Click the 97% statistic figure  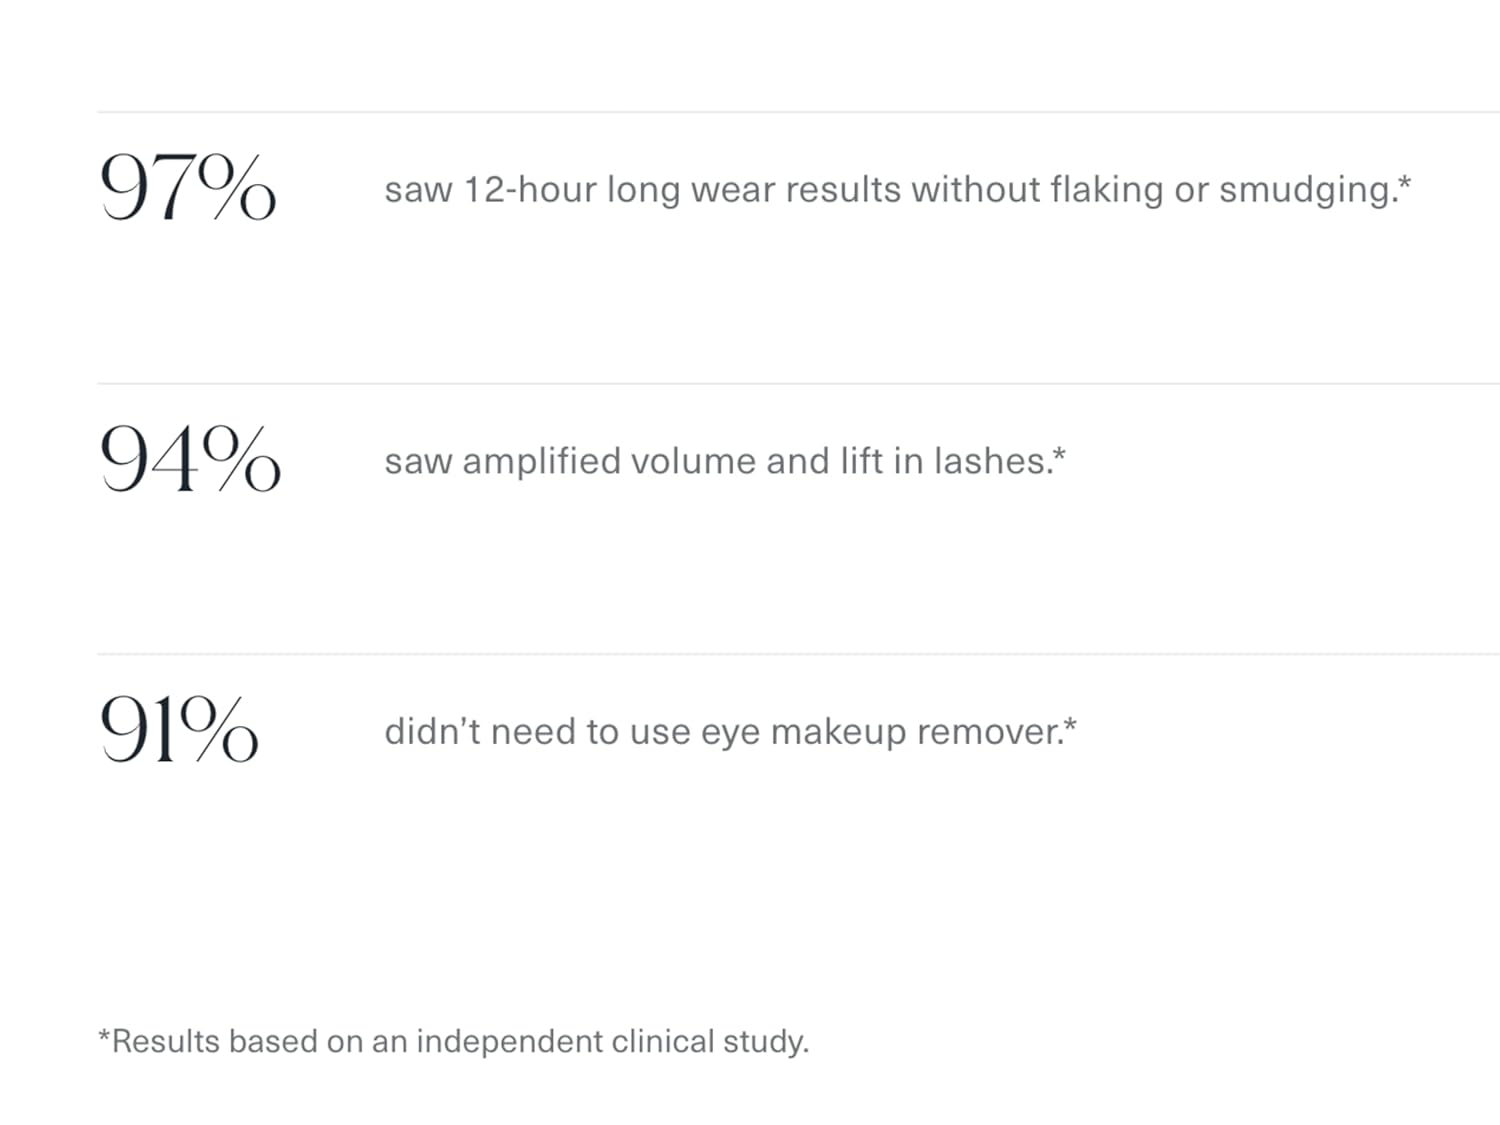click(187, 187)
